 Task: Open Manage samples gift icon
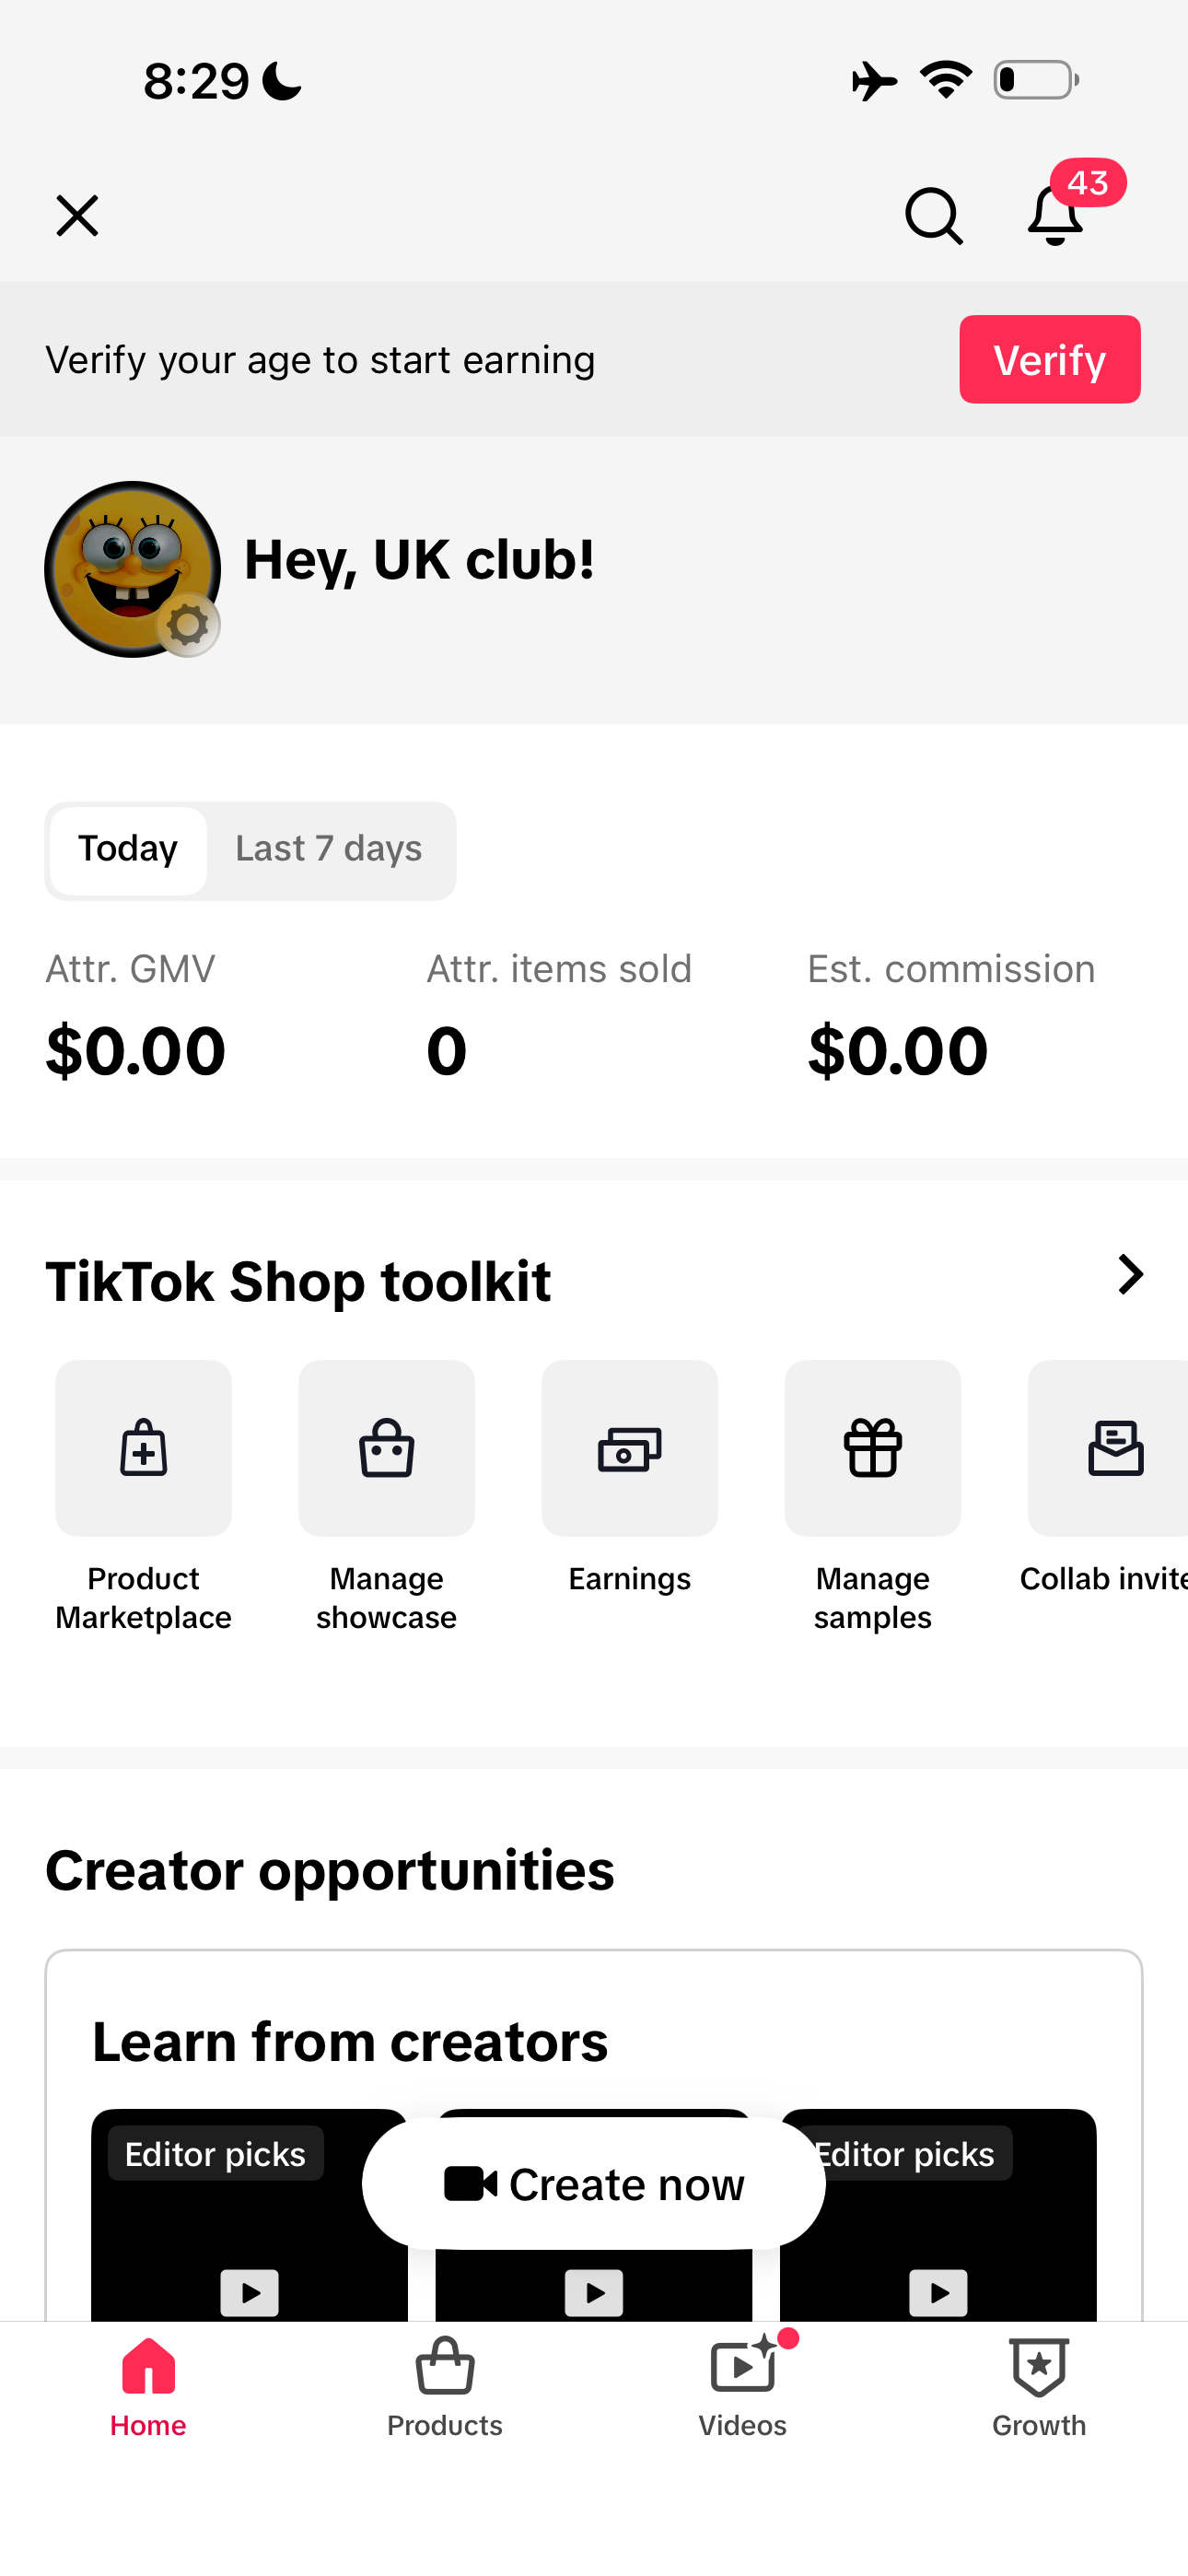872,1447
